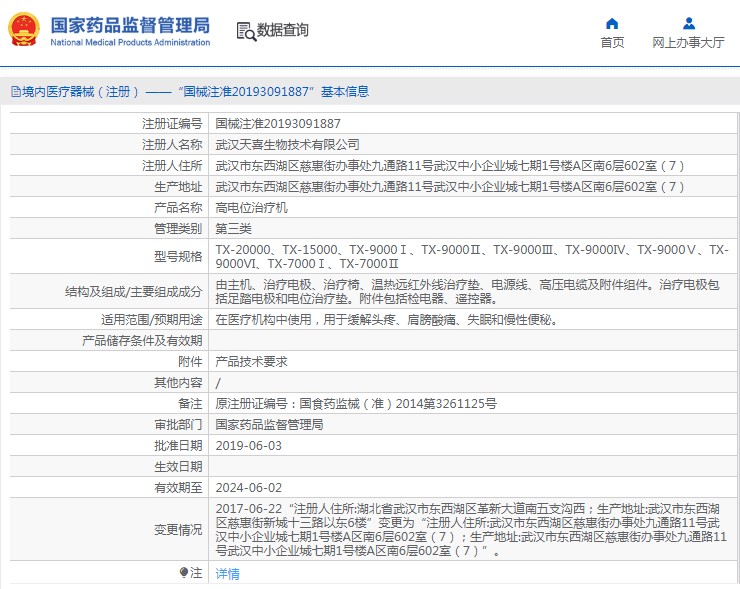
Task: Click approval date 2019-06-03
Action: pos(249,446)
